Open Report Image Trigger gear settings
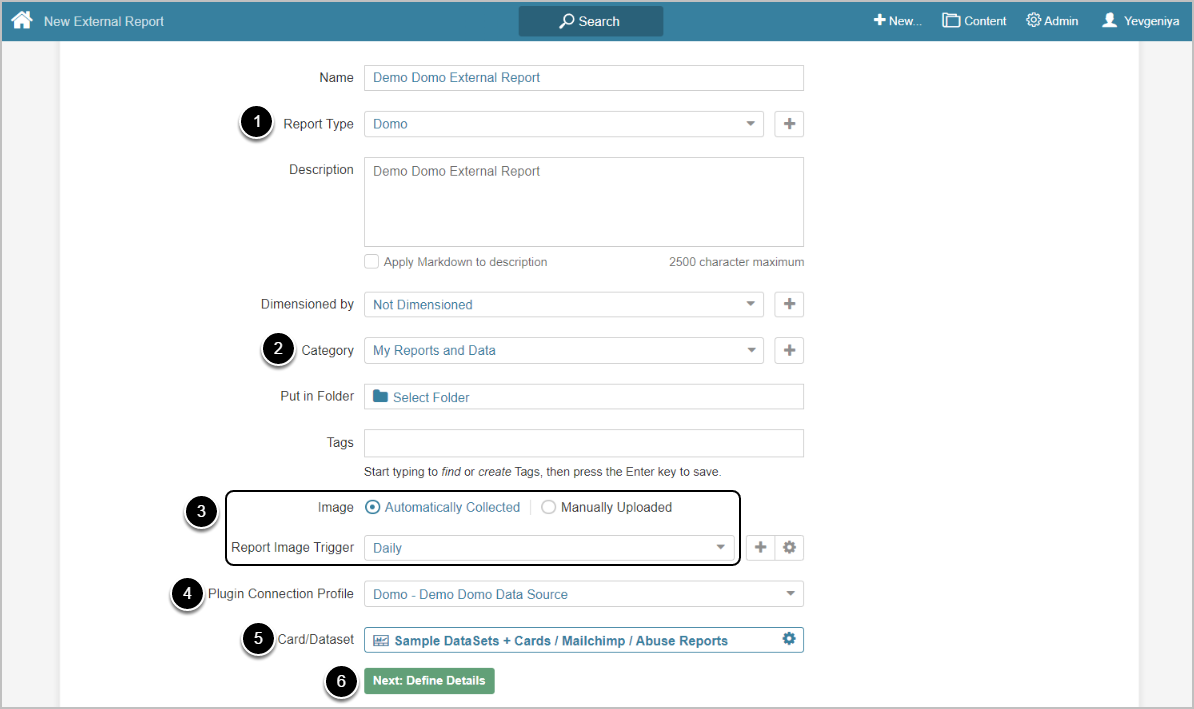 (x=789, y=548)
